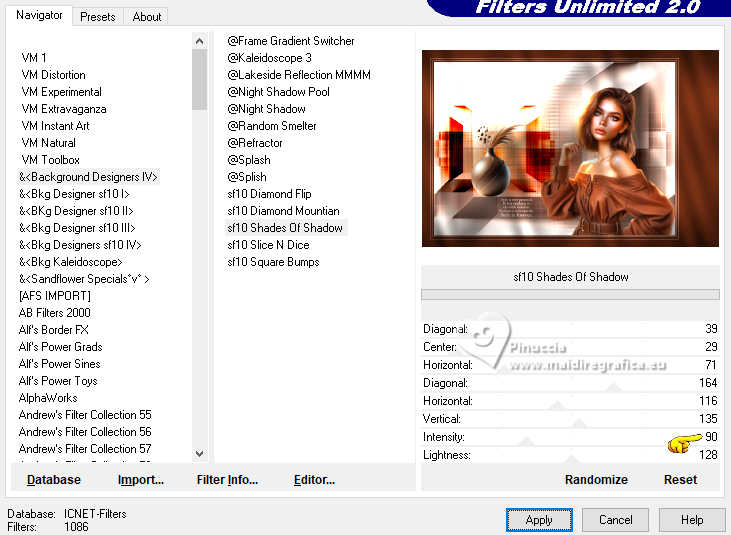Choose the @Night Shadow filter
The image size is (731, 535).
(x=266, y=109)
